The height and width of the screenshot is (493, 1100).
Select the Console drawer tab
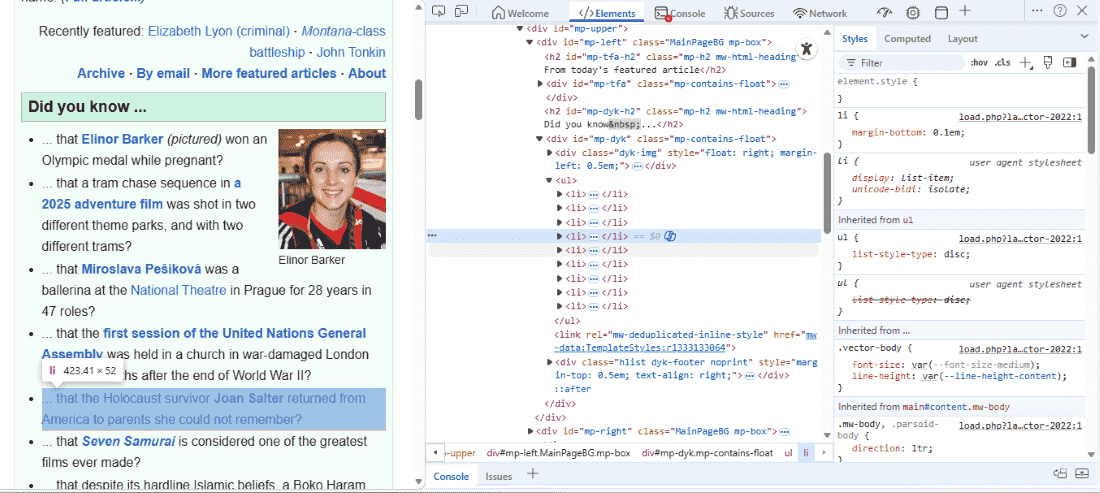450,476
